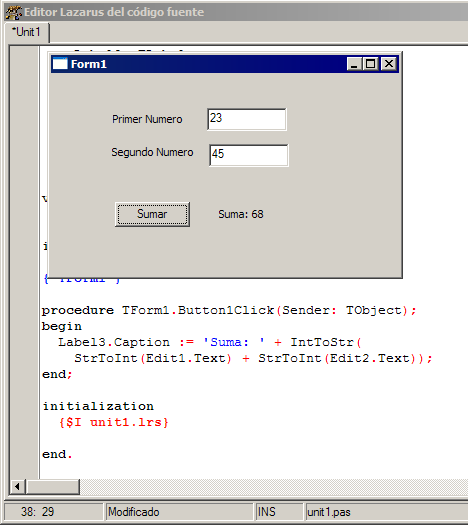
Task: Click the Form1 window icon
Action: coord(60,63)
